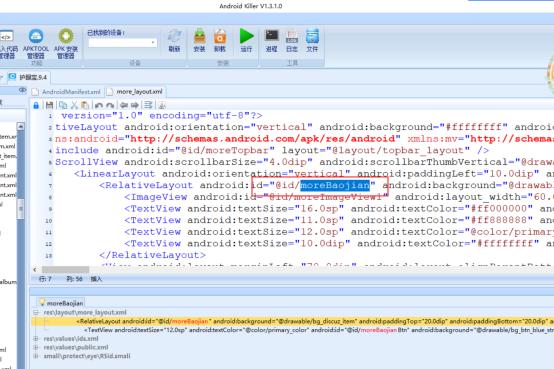Expand the smali\protect\eye\R$id.smali search result

36,356
